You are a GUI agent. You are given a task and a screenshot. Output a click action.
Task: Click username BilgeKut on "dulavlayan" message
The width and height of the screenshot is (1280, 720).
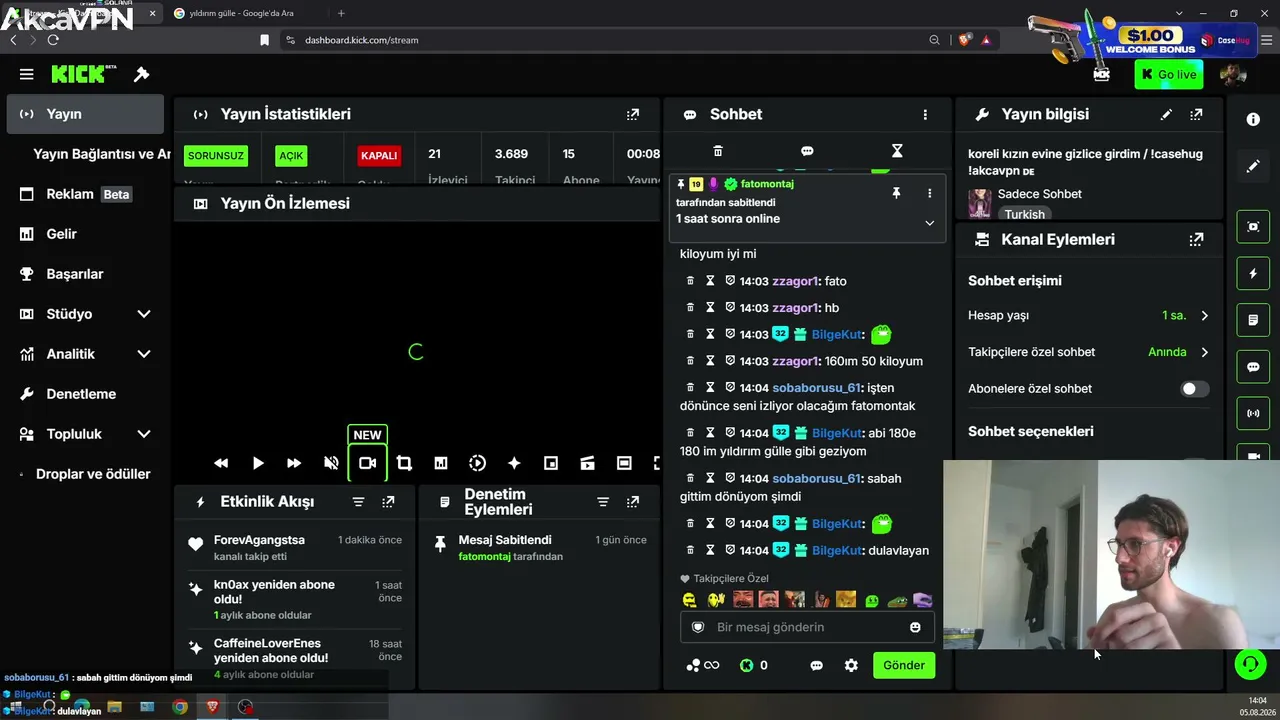837,550
